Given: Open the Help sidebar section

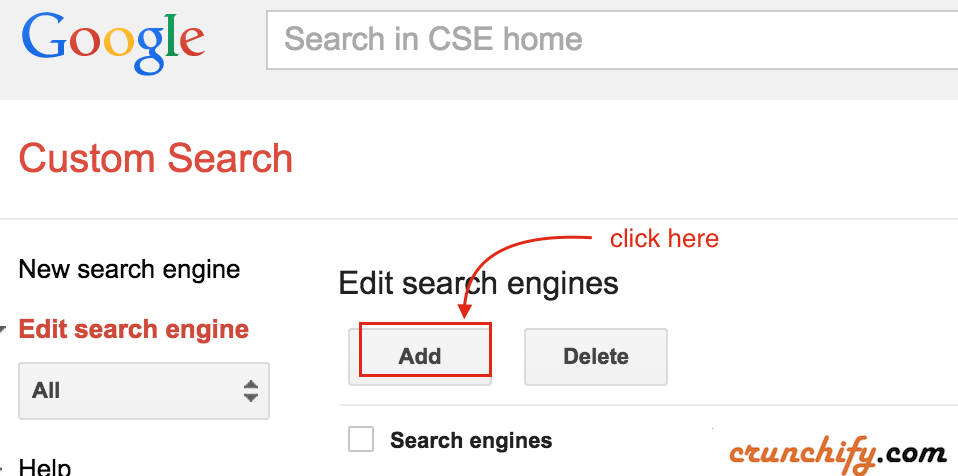Looking at the screenshot, I should click(x=45, y=469).
